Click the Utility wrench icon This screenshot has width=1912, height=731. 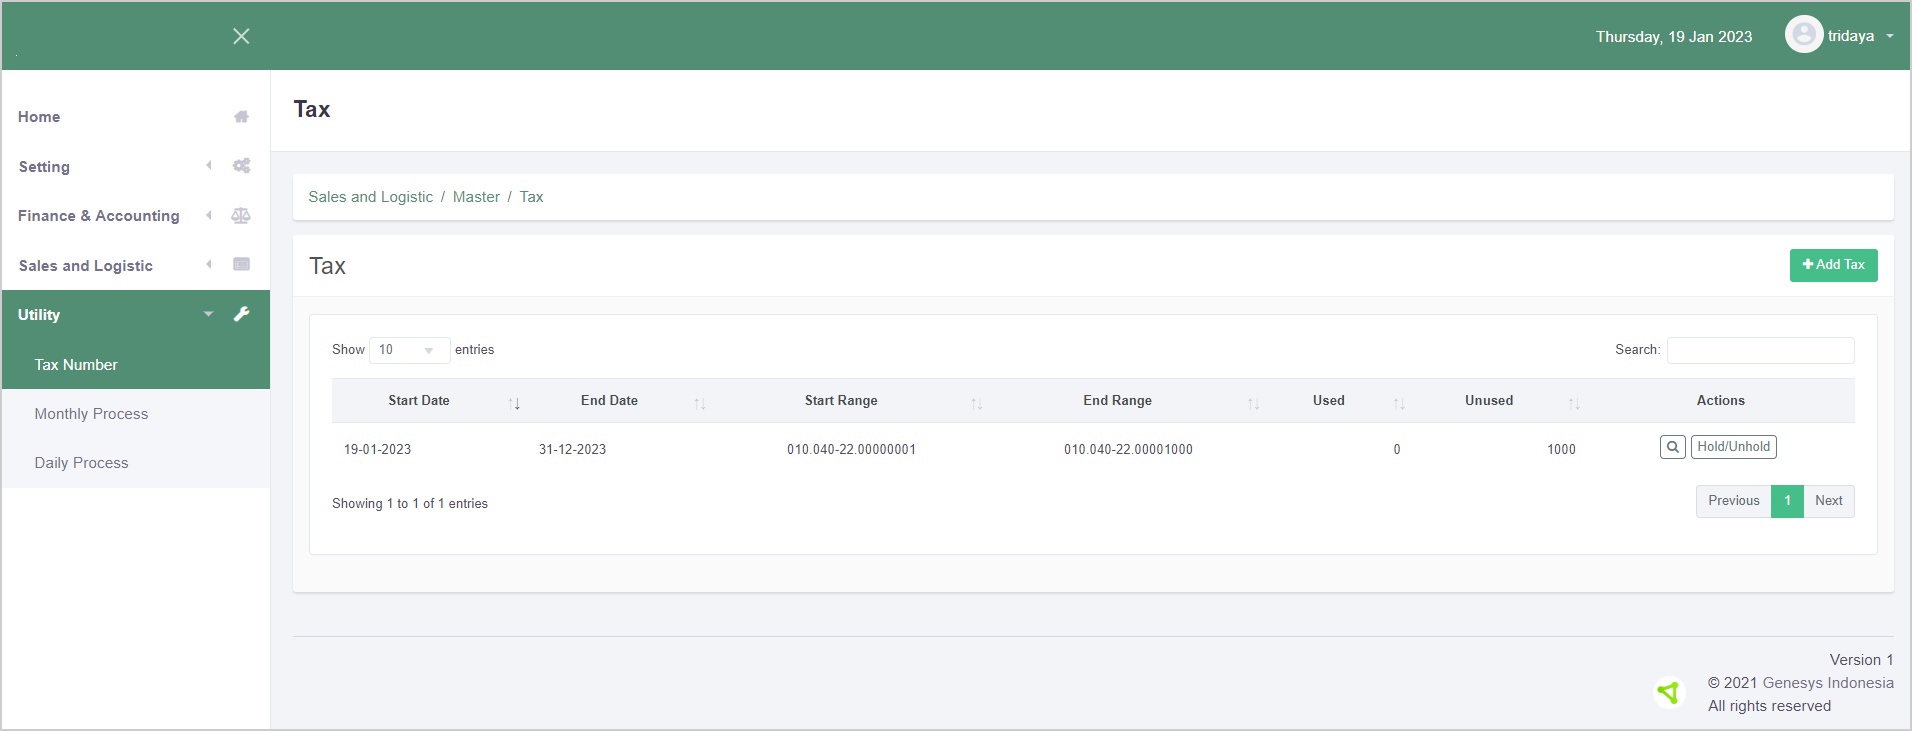tap(241, 314)
